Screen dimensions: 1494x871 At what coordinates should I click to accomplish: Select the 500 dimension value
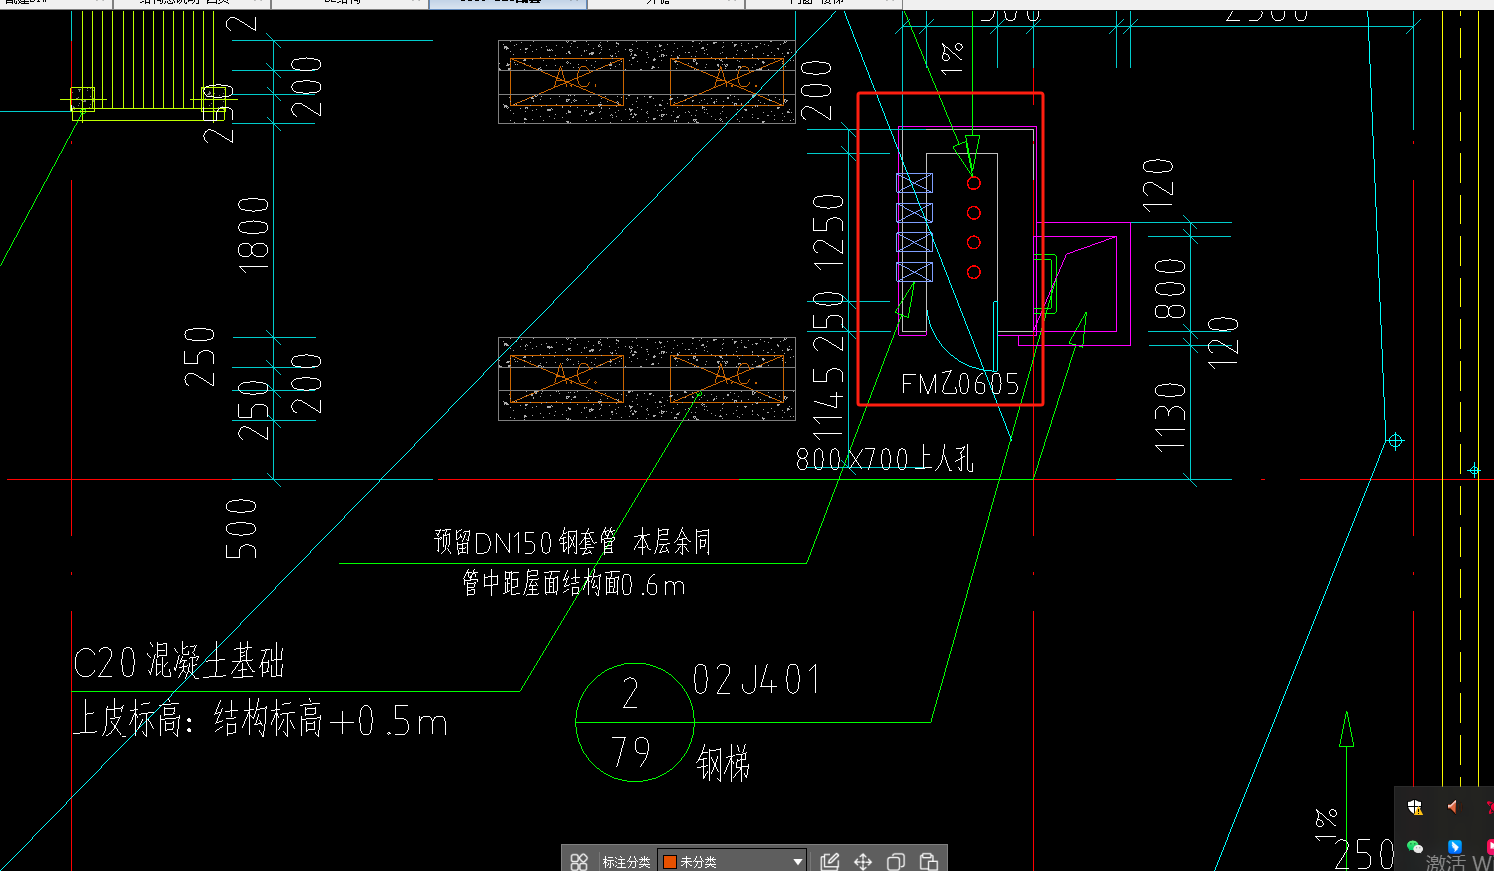click(241, 529)
